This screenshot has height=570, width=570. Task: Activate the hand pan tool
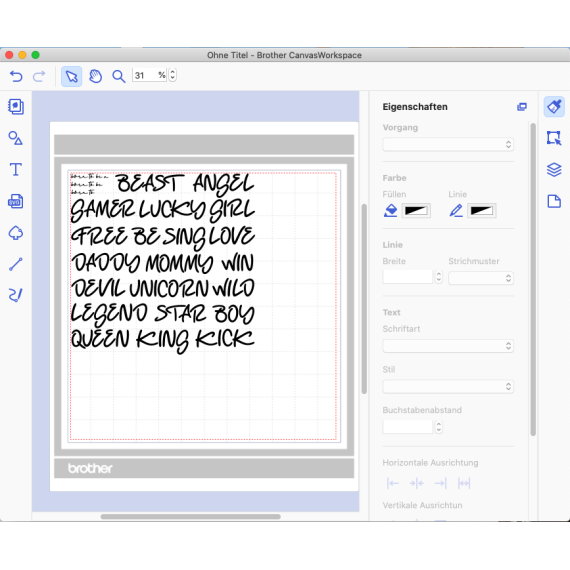(x=96, y=76)
